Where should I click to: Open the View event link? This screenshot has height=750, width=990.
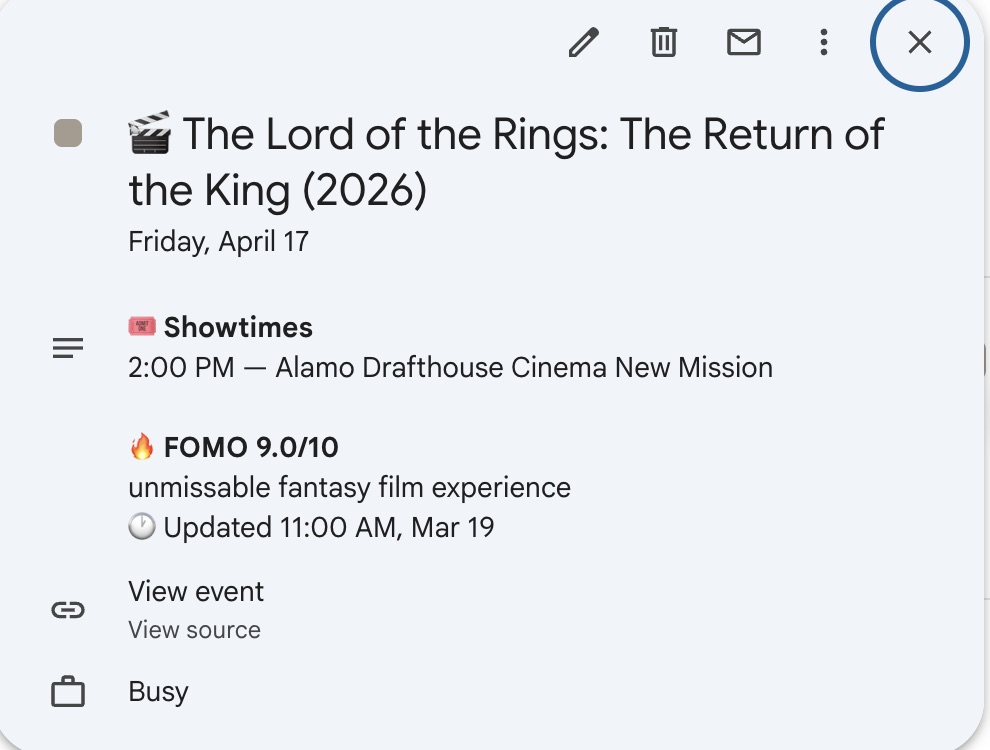point(196,591)
